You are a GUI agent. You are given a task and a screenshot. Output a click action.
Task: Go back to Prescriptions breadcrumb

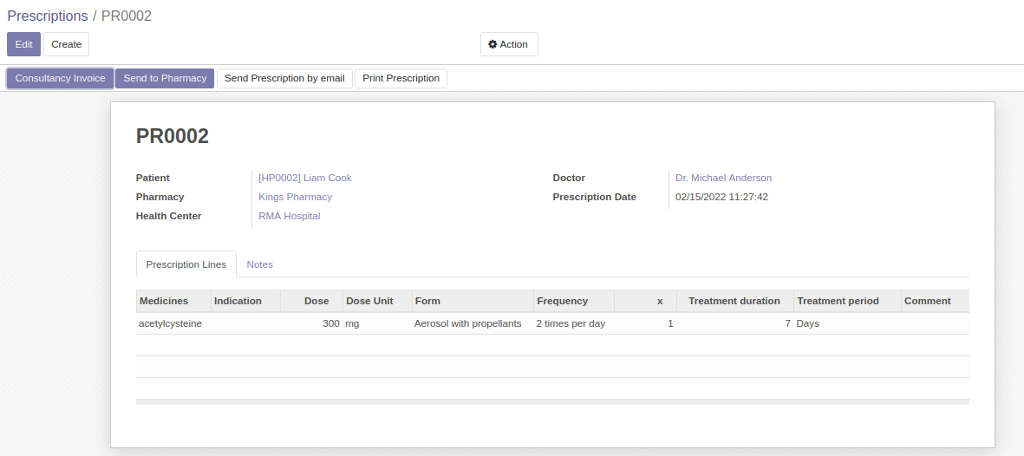coord(47,16)
